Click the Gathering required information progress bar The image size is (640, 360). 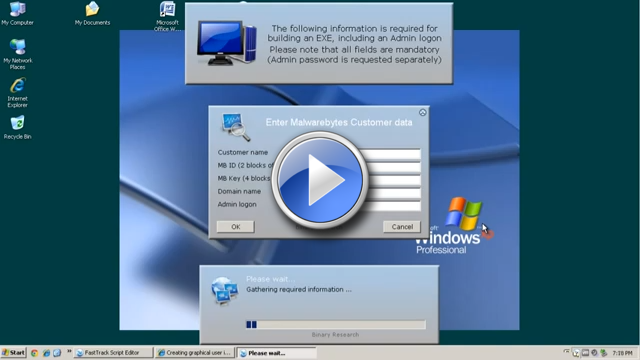coord(336,324)
